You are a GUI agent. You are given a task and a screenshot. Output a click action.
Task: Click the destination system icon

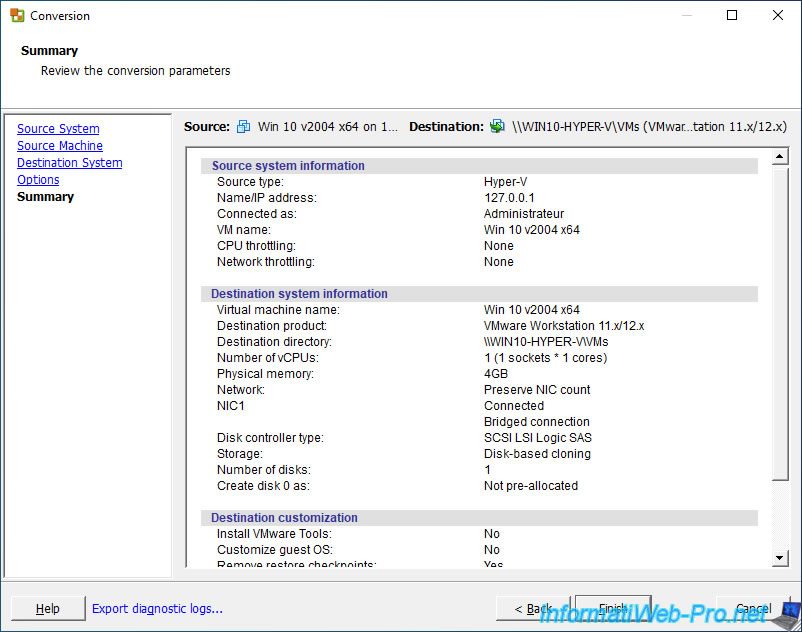(497, 126)
